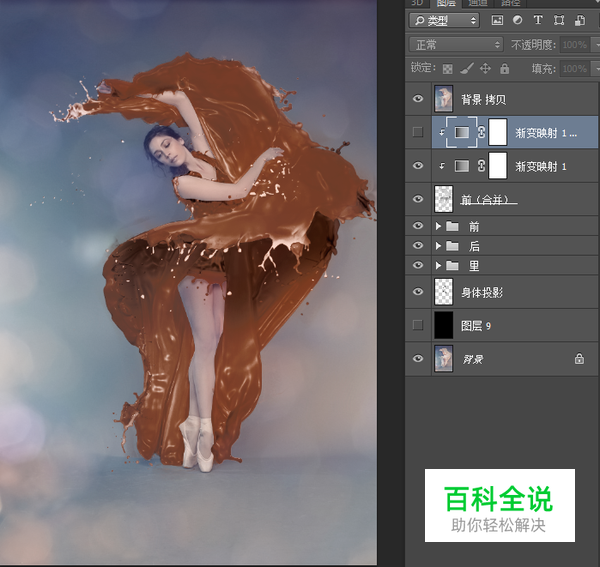This screenshot has height=567, width=600.
Task: Hide the 背景 拷贝 layer
Action: 418,99
